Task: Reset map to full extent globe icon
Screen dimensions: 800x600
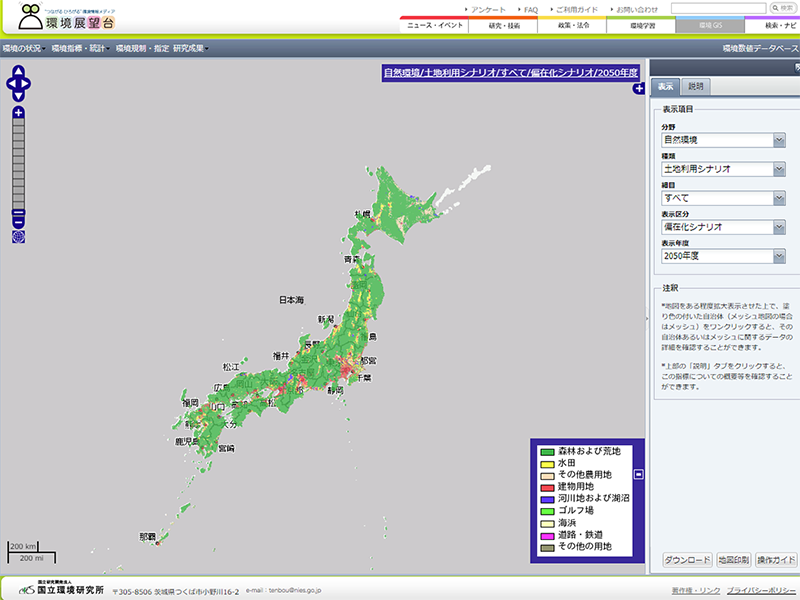Action: (18, 237)
